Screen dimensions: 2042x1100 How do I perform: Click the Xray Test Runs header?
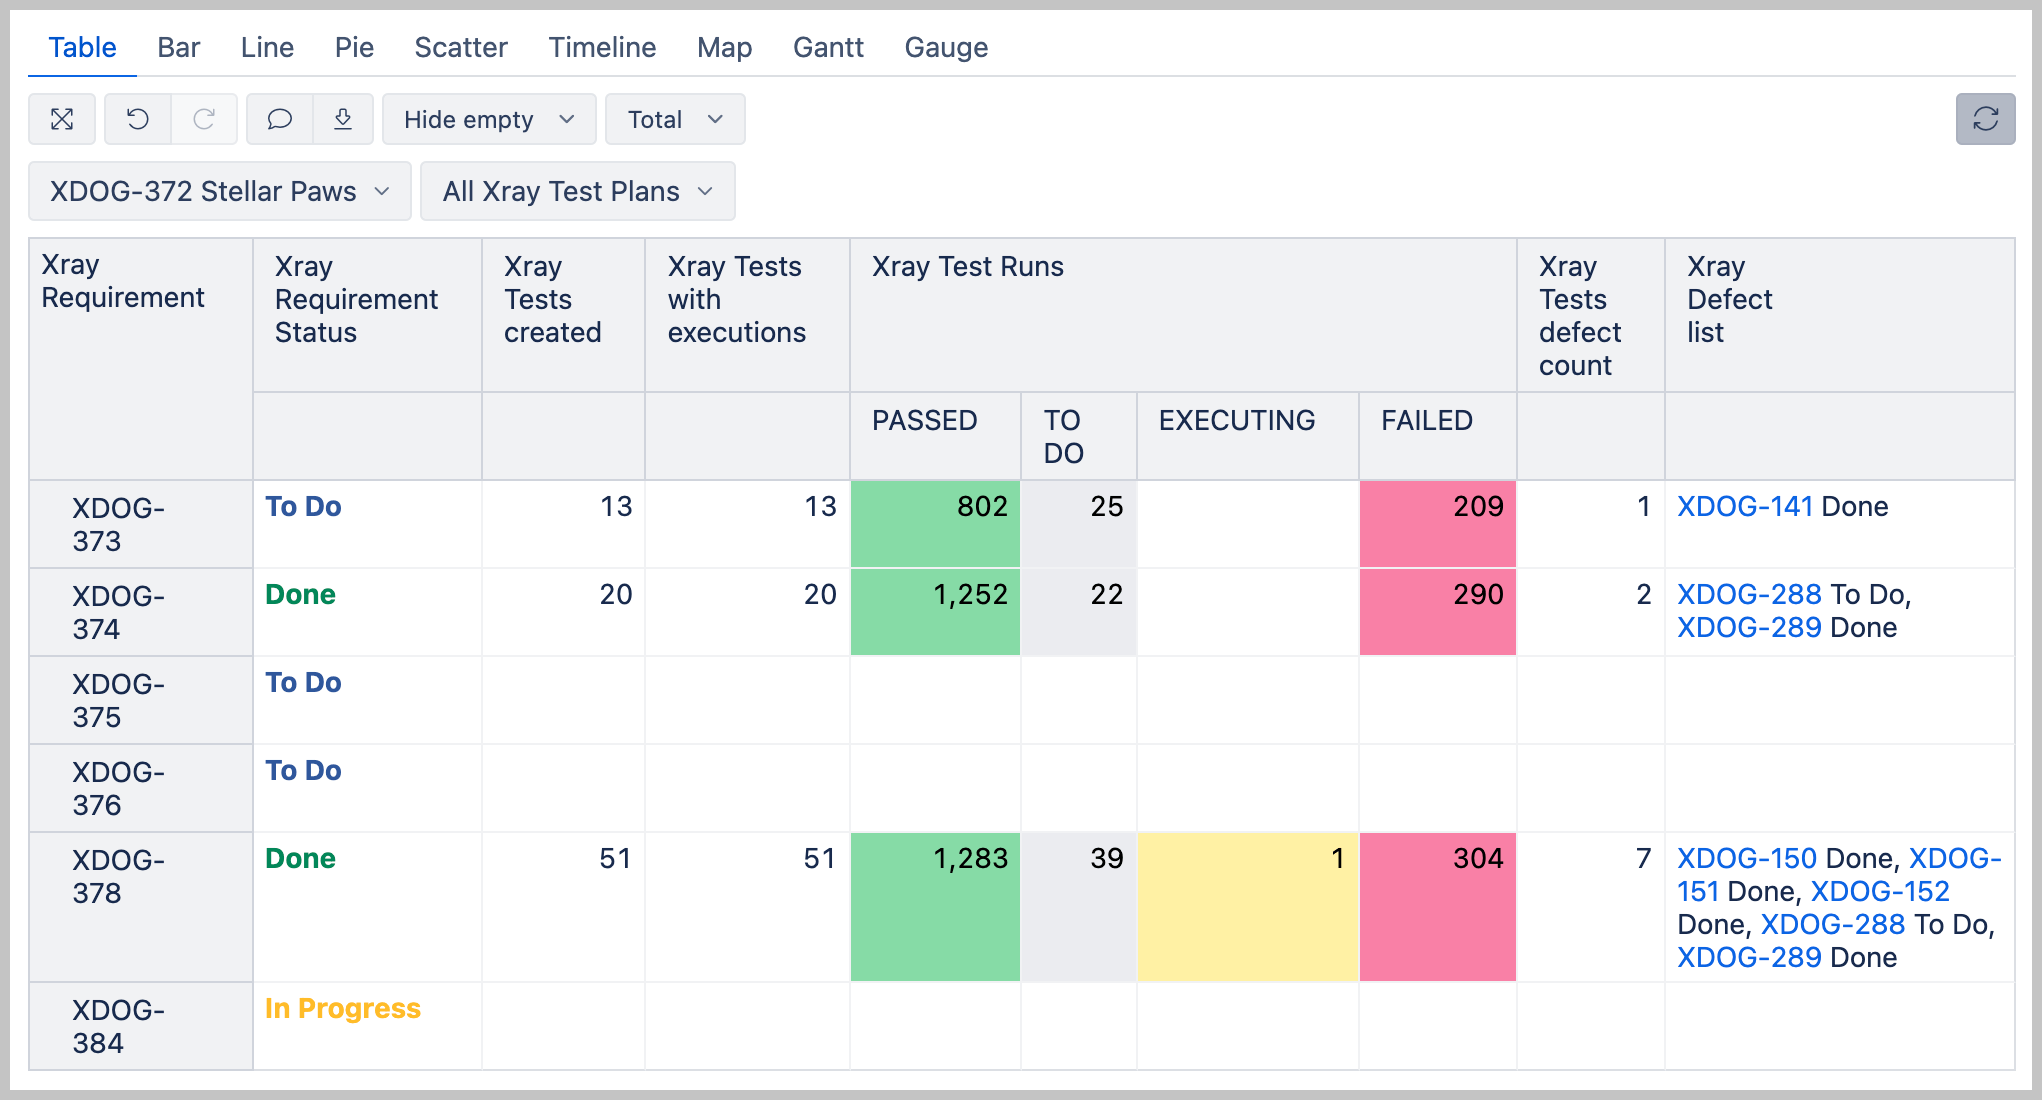pyautogui.click(x=967, y=267)
